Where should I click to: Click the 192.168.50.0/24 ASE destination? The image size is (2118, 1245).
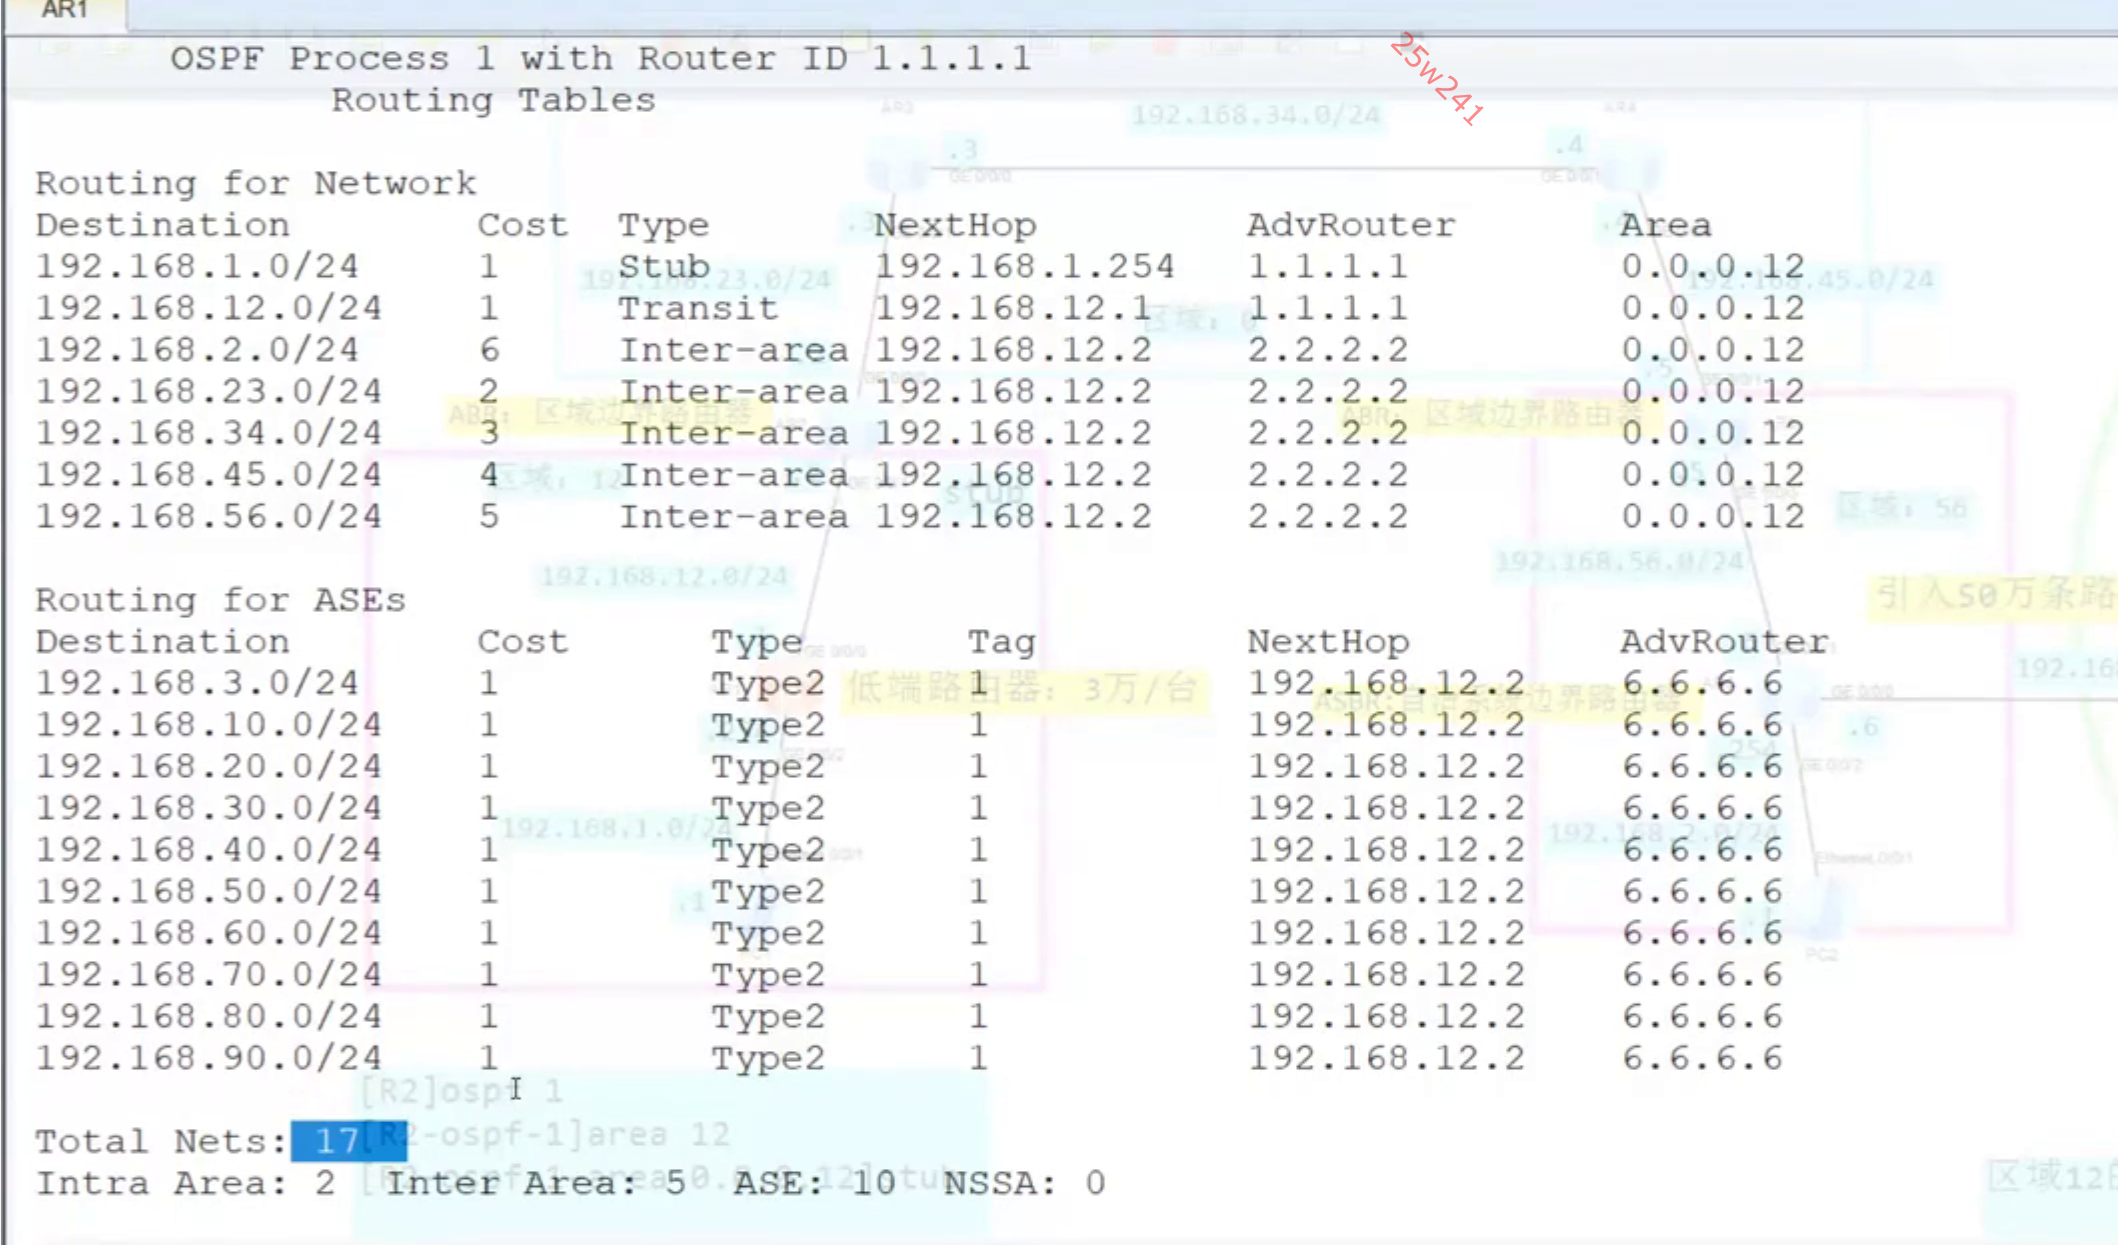point(208,891)
